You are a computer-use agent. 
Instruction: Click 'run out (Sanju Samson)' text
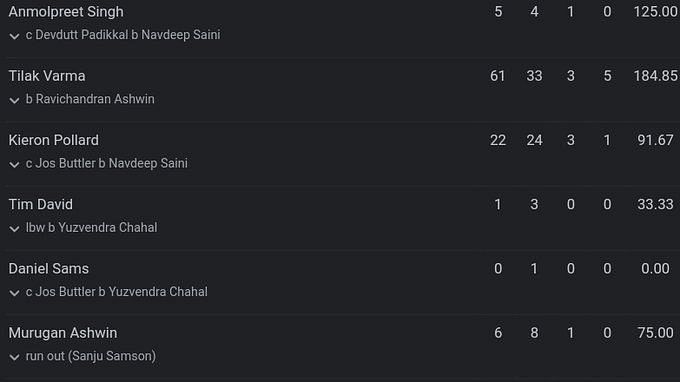[x=91, y=356]
